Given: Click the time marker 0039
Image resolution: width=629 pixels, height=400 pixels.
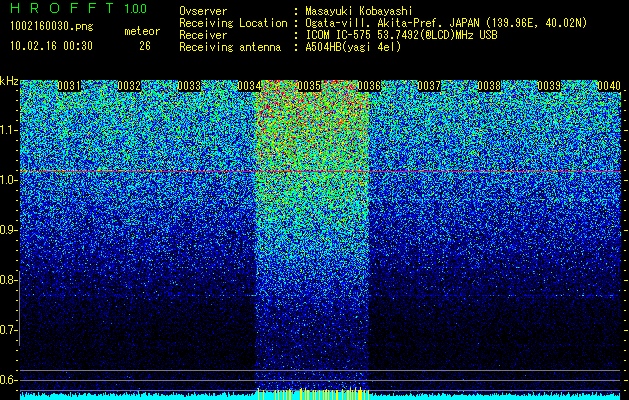Looking at the screenshot, I should (549, 86).
